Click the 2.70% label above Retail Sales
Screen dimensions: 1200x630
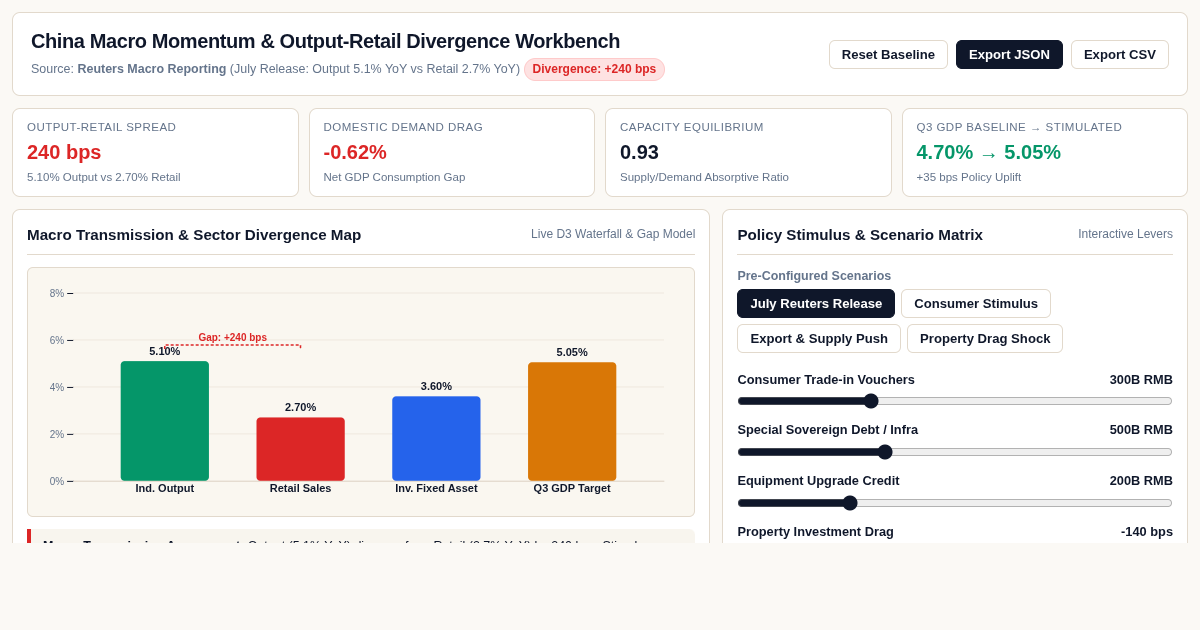pyautogui.click(x=300, y=407)
